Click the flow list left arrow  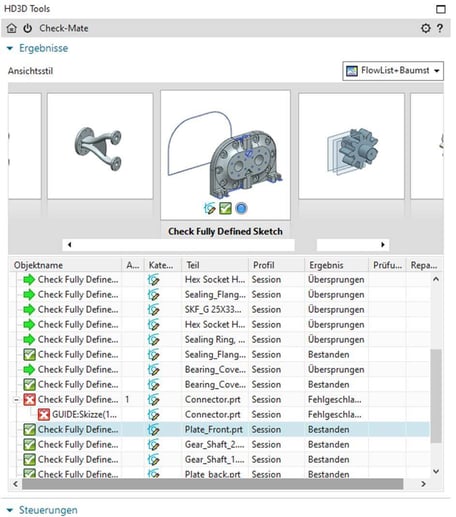click(70, 245)
